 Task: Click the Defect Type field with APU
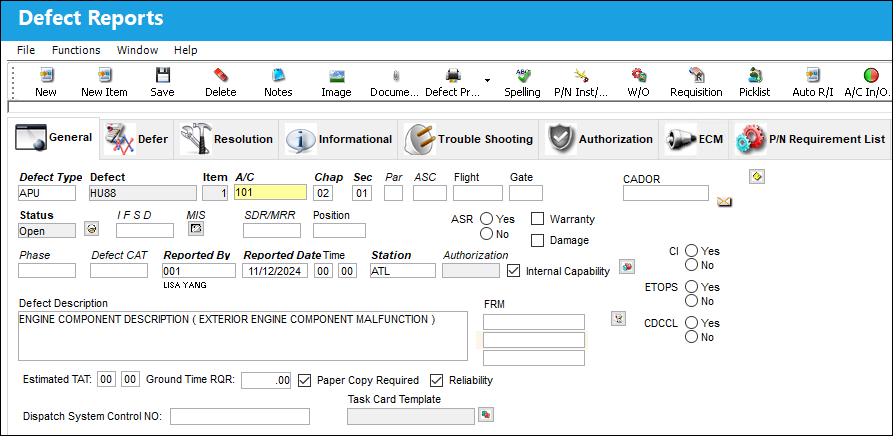point(47,192)
